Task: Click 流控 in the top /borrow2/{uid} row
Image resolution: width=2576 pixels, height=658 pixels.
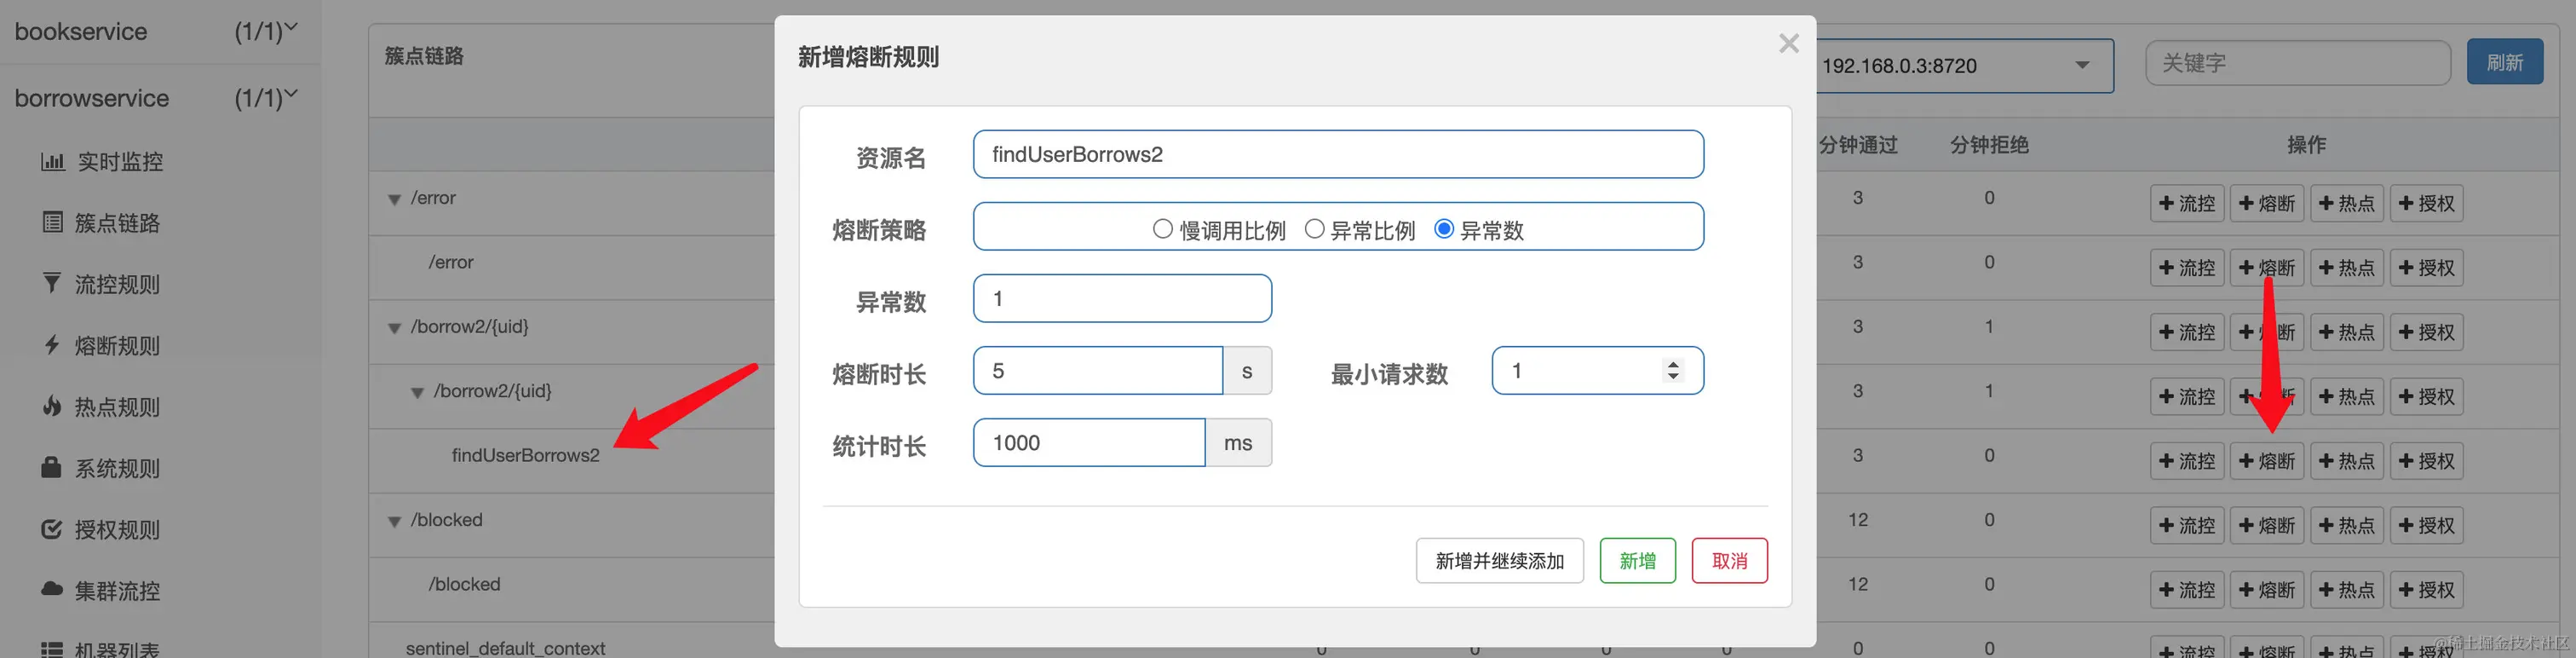Action: pos(2187,332)
